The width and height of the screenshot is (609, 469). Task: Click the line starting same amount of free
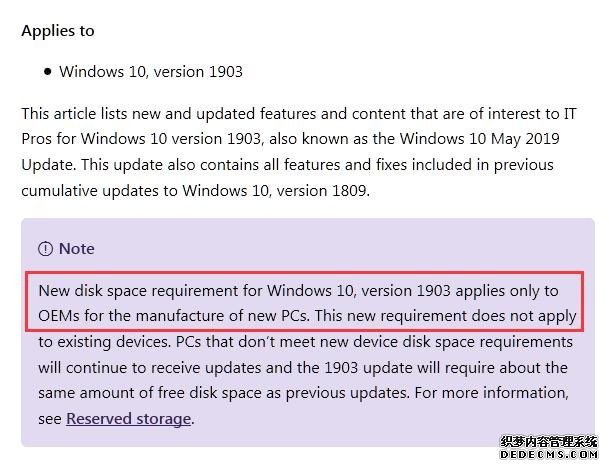[x=303, y=393]
